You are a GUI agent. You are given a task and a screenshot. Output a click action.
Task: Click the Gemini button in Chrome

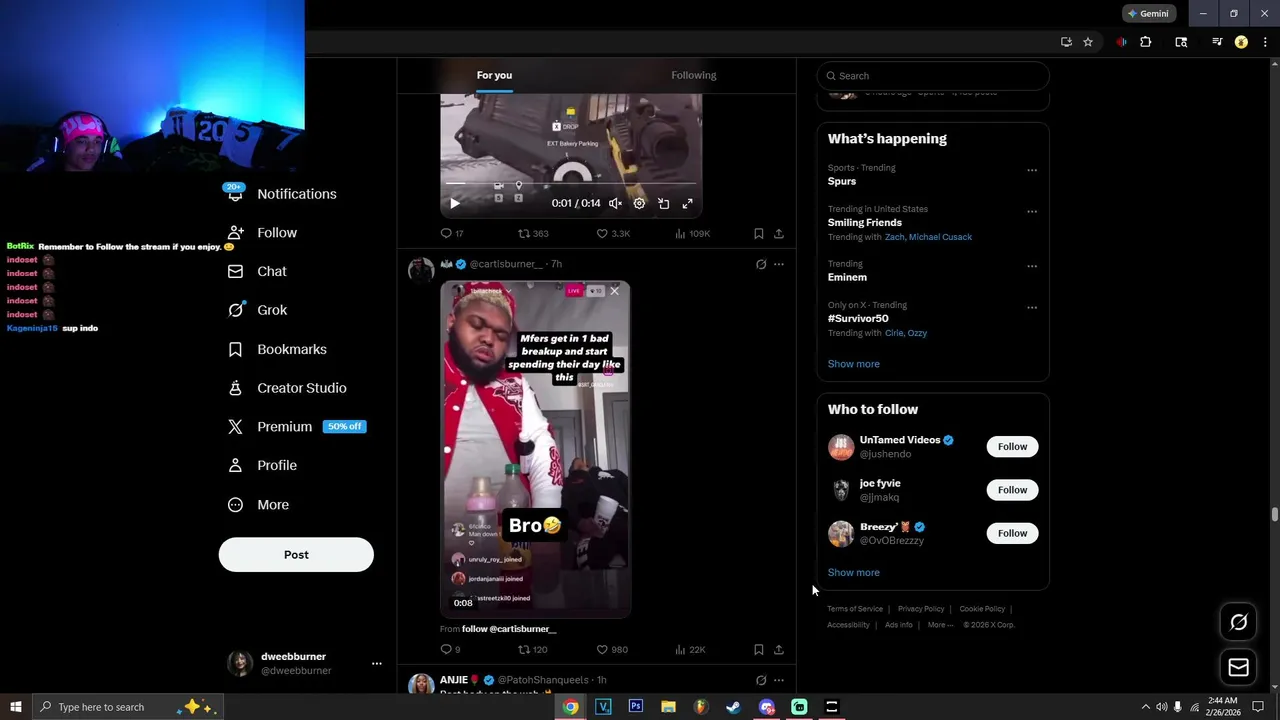1148,14
